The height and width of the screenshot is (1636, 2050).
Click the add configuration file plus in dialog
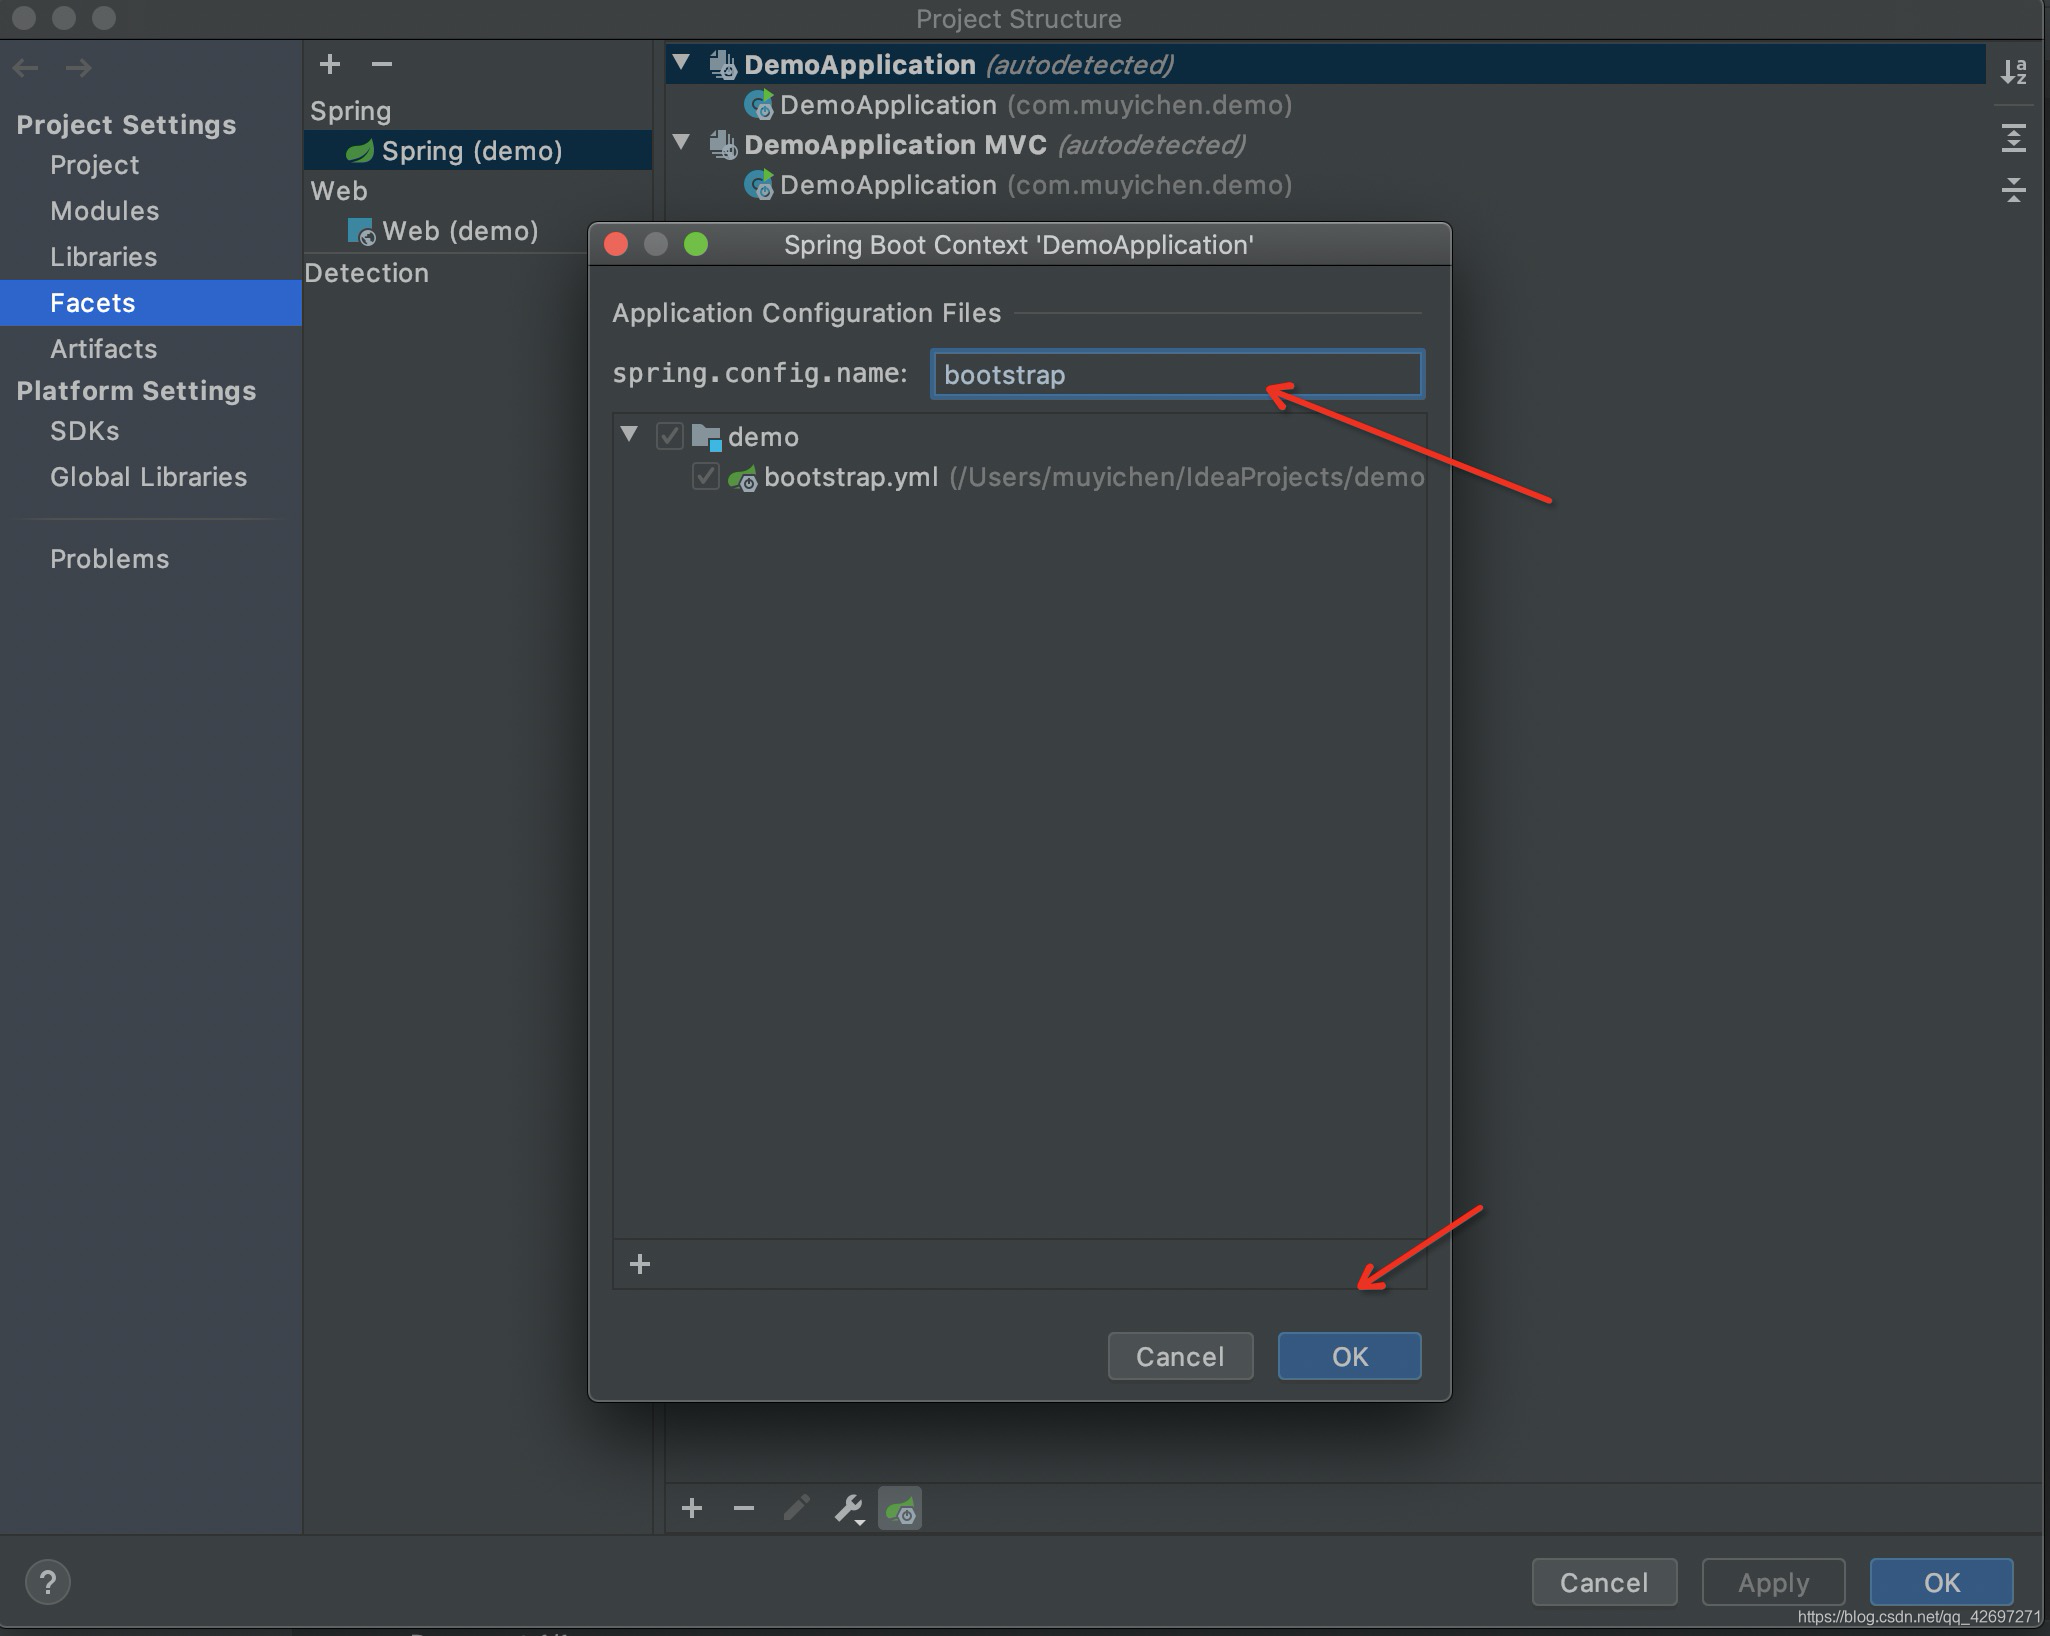click(x=640, y=1265)
